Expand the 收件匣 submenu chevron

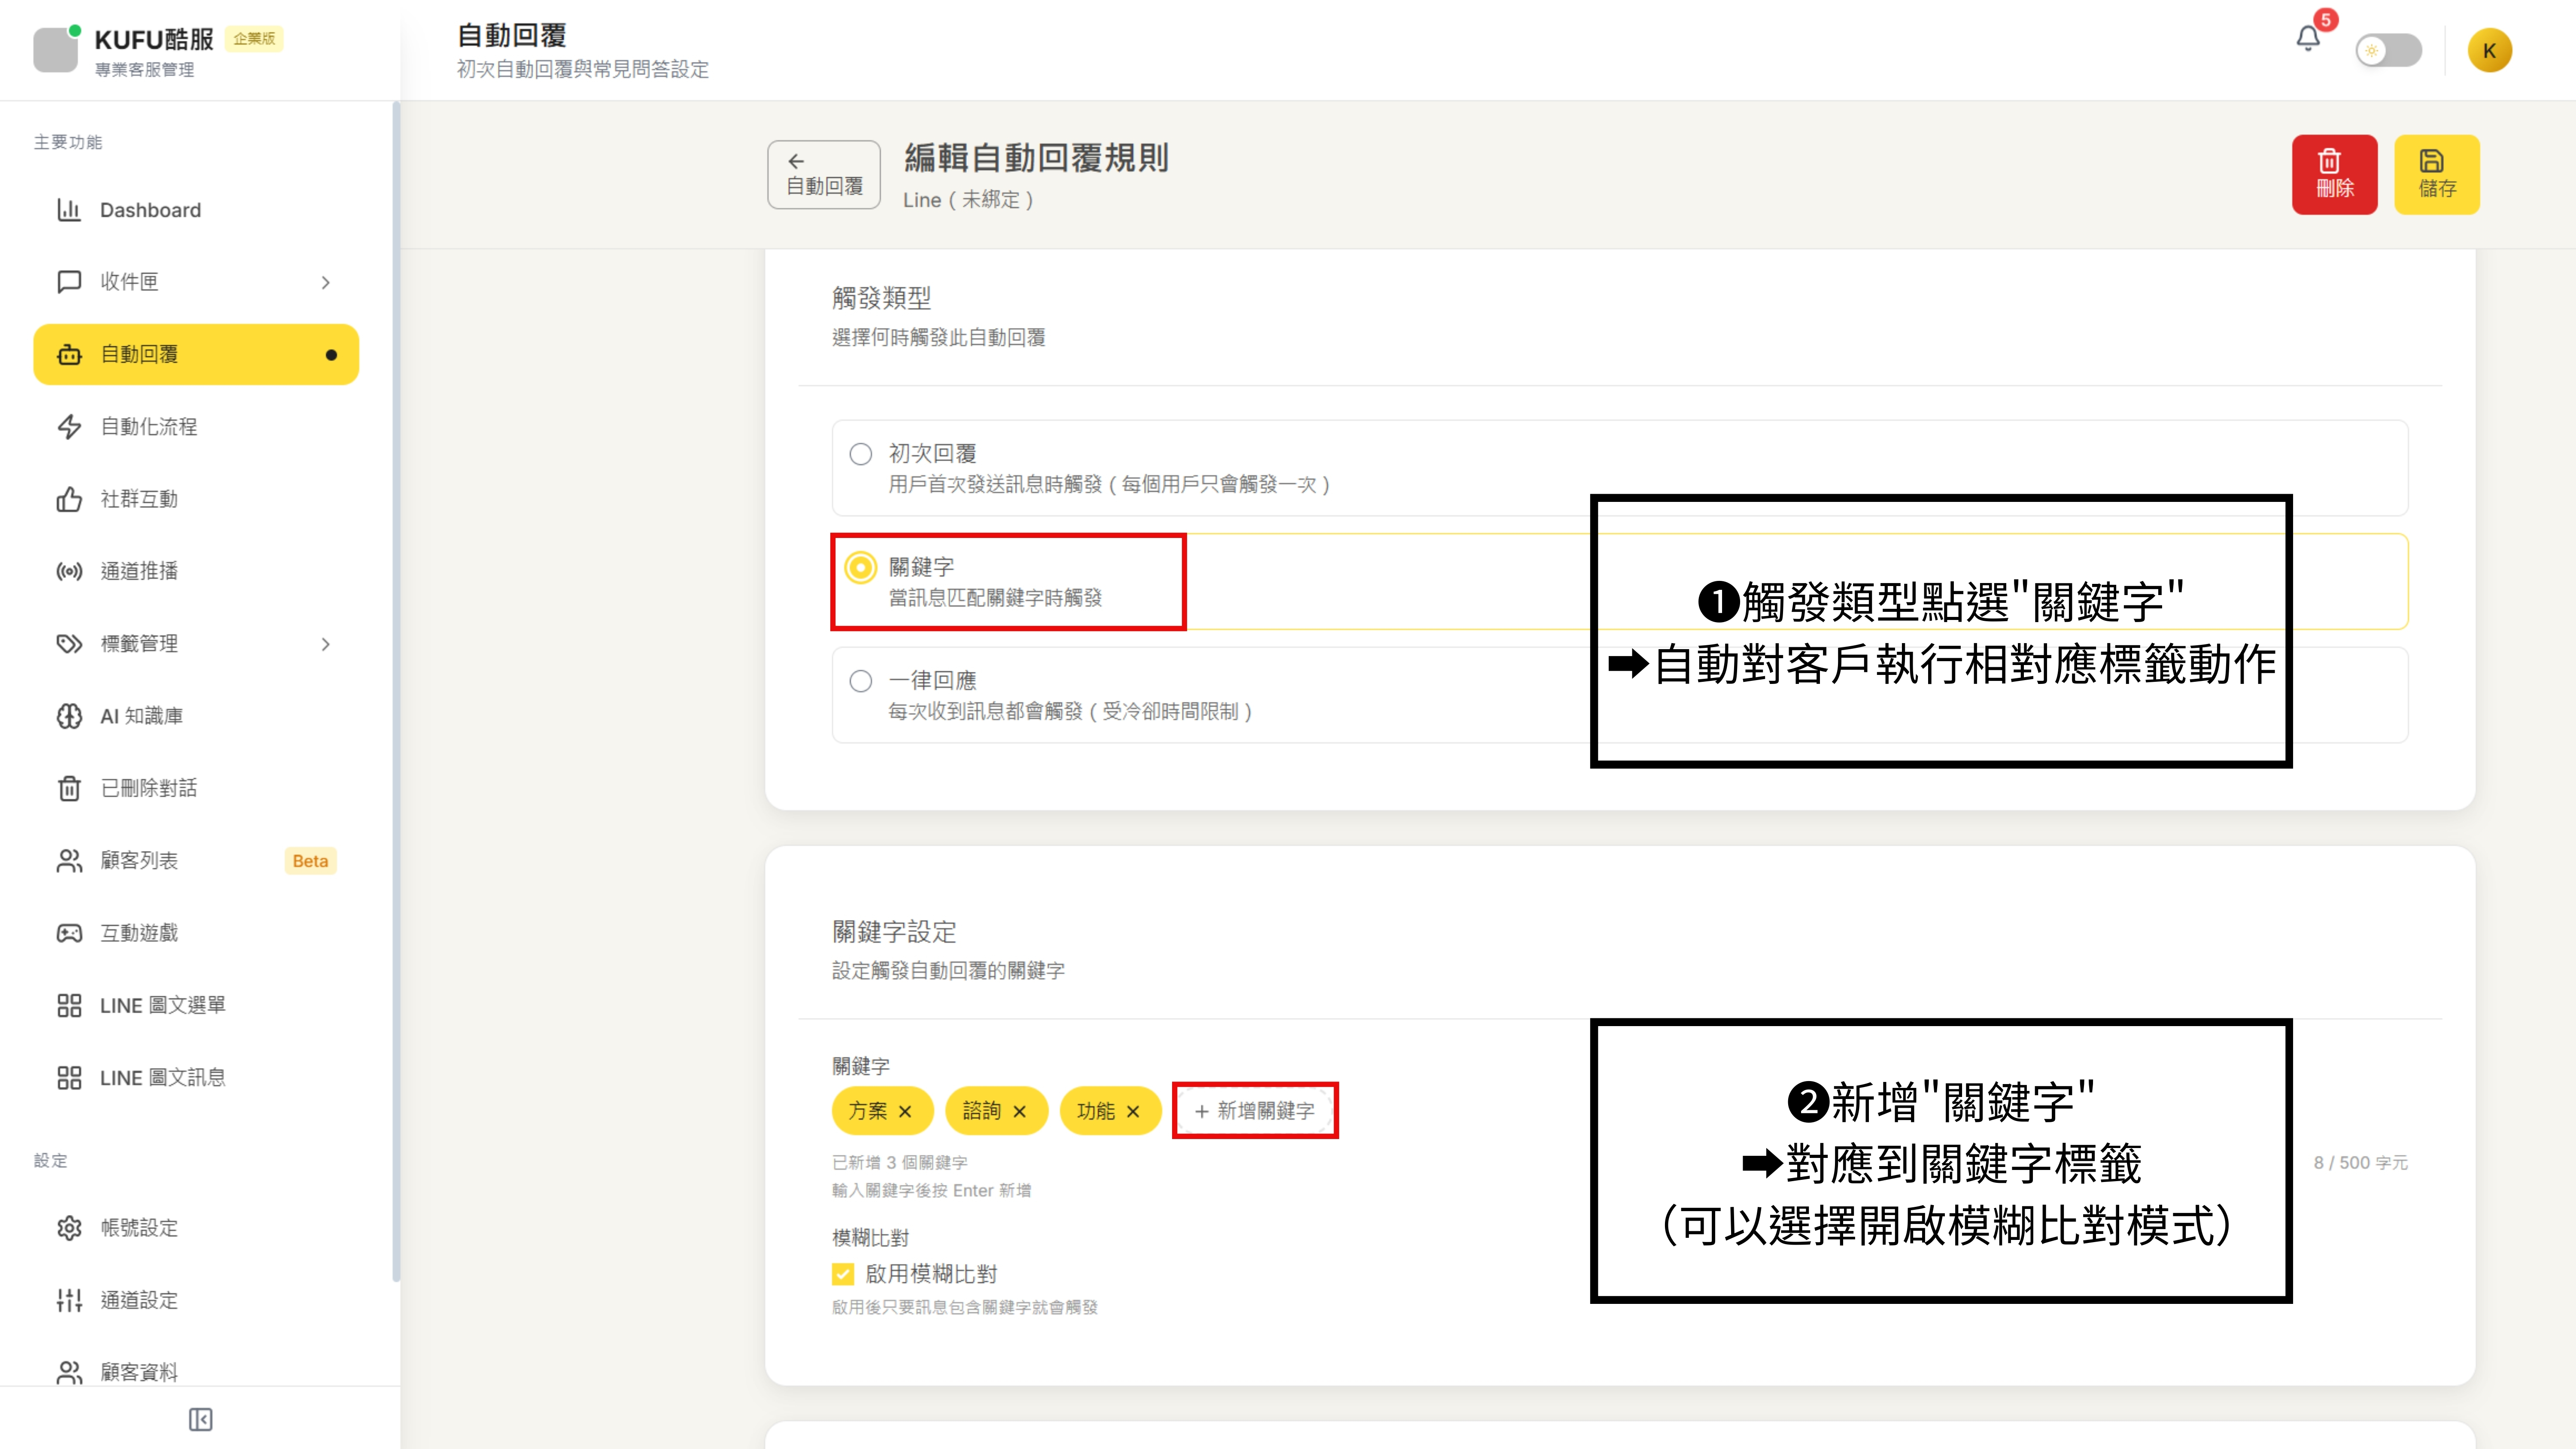click(x=325, y=282)
